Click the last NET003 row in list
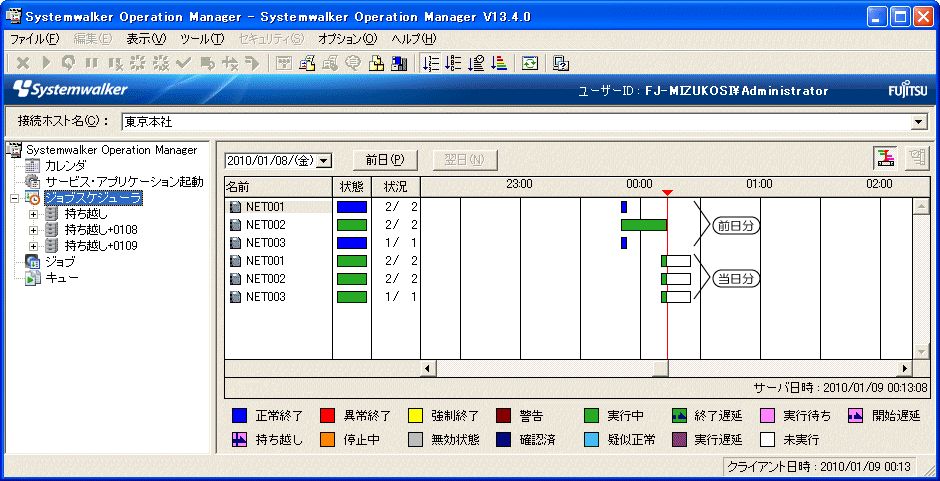Viewport: 940px width, 481px height. tap(278, 297)
